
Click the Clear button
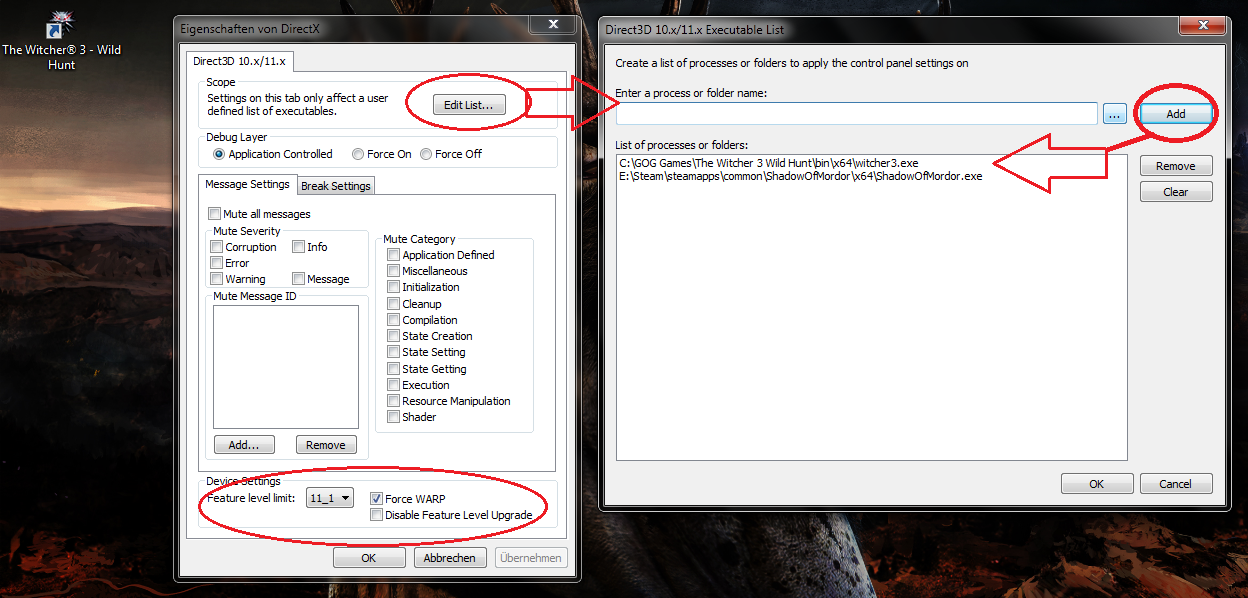coord(1176,192)
